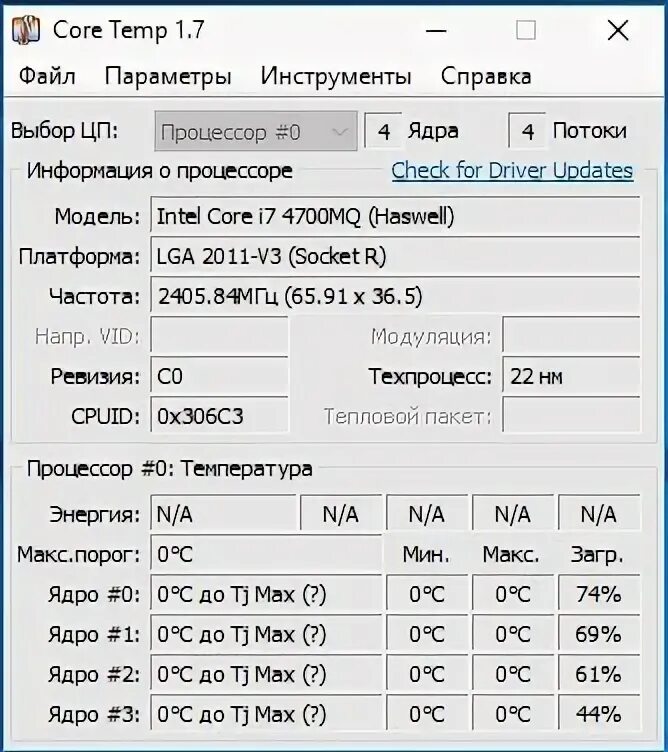Click the Выбор ЦП label
Viewport: 668px width, 752px height.
click(65, 131)
